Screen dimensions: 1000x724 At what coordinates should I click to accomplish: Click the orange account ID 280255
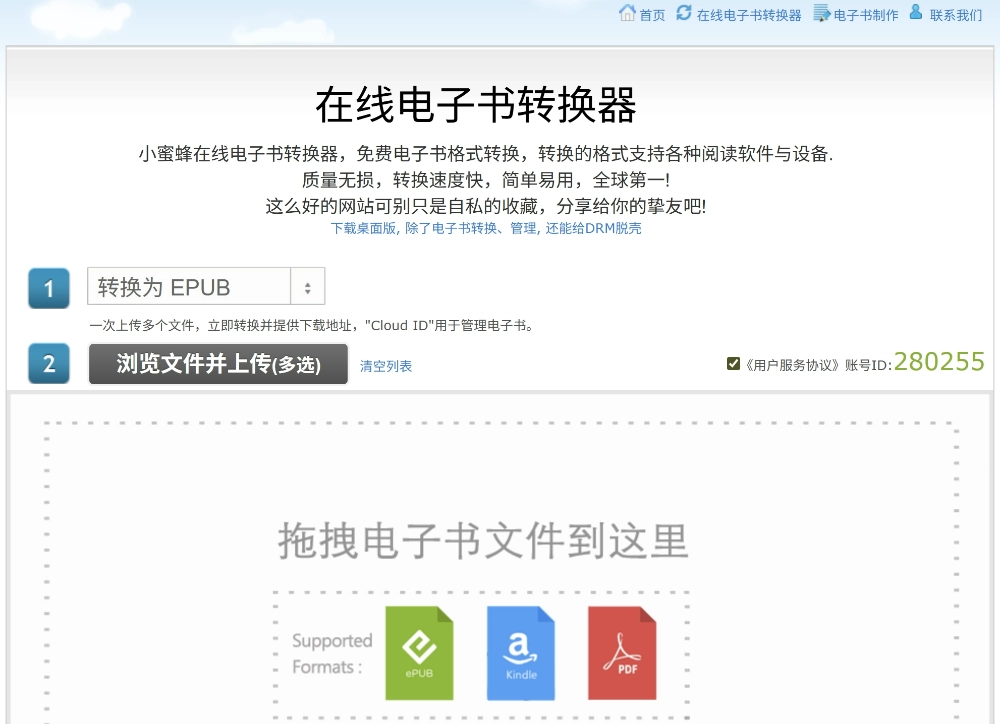(x=938, y=362)
